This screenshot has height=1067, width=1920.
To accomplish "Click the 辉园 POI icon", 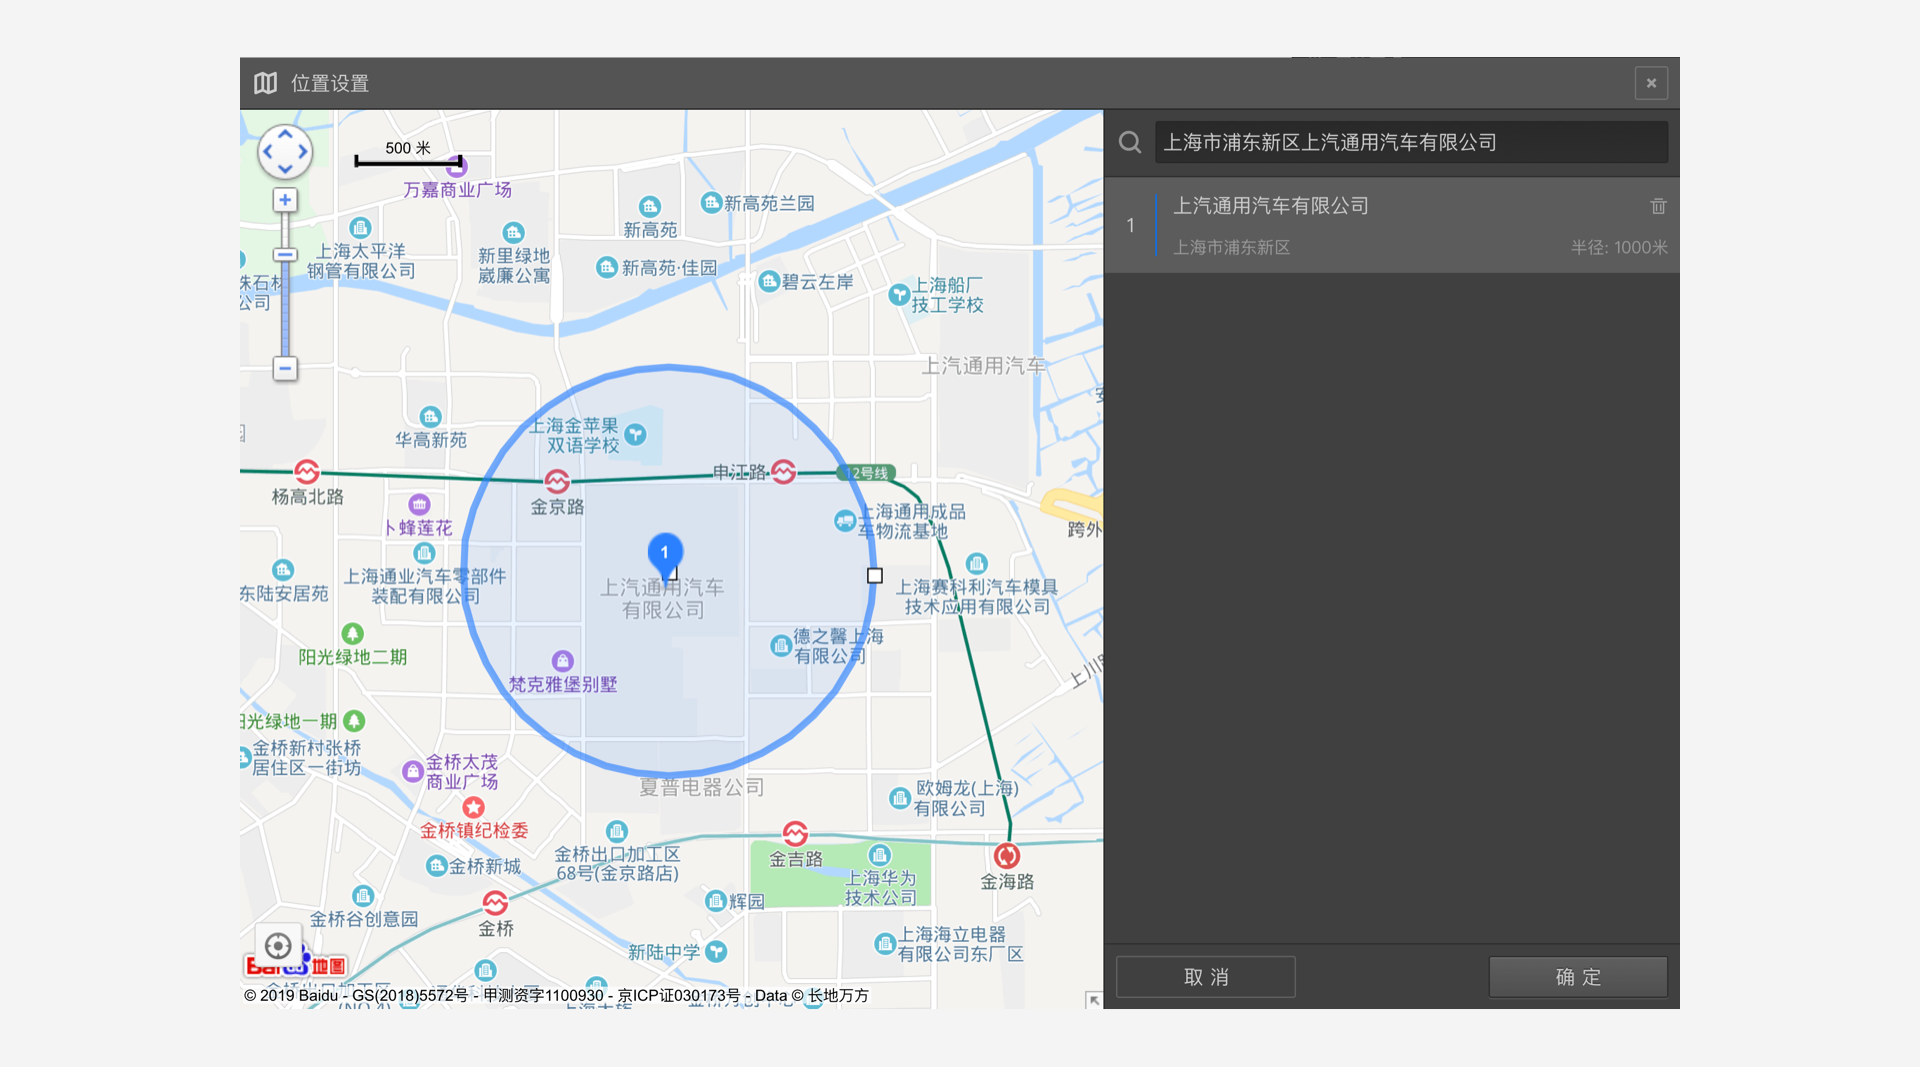I will 716,901.
